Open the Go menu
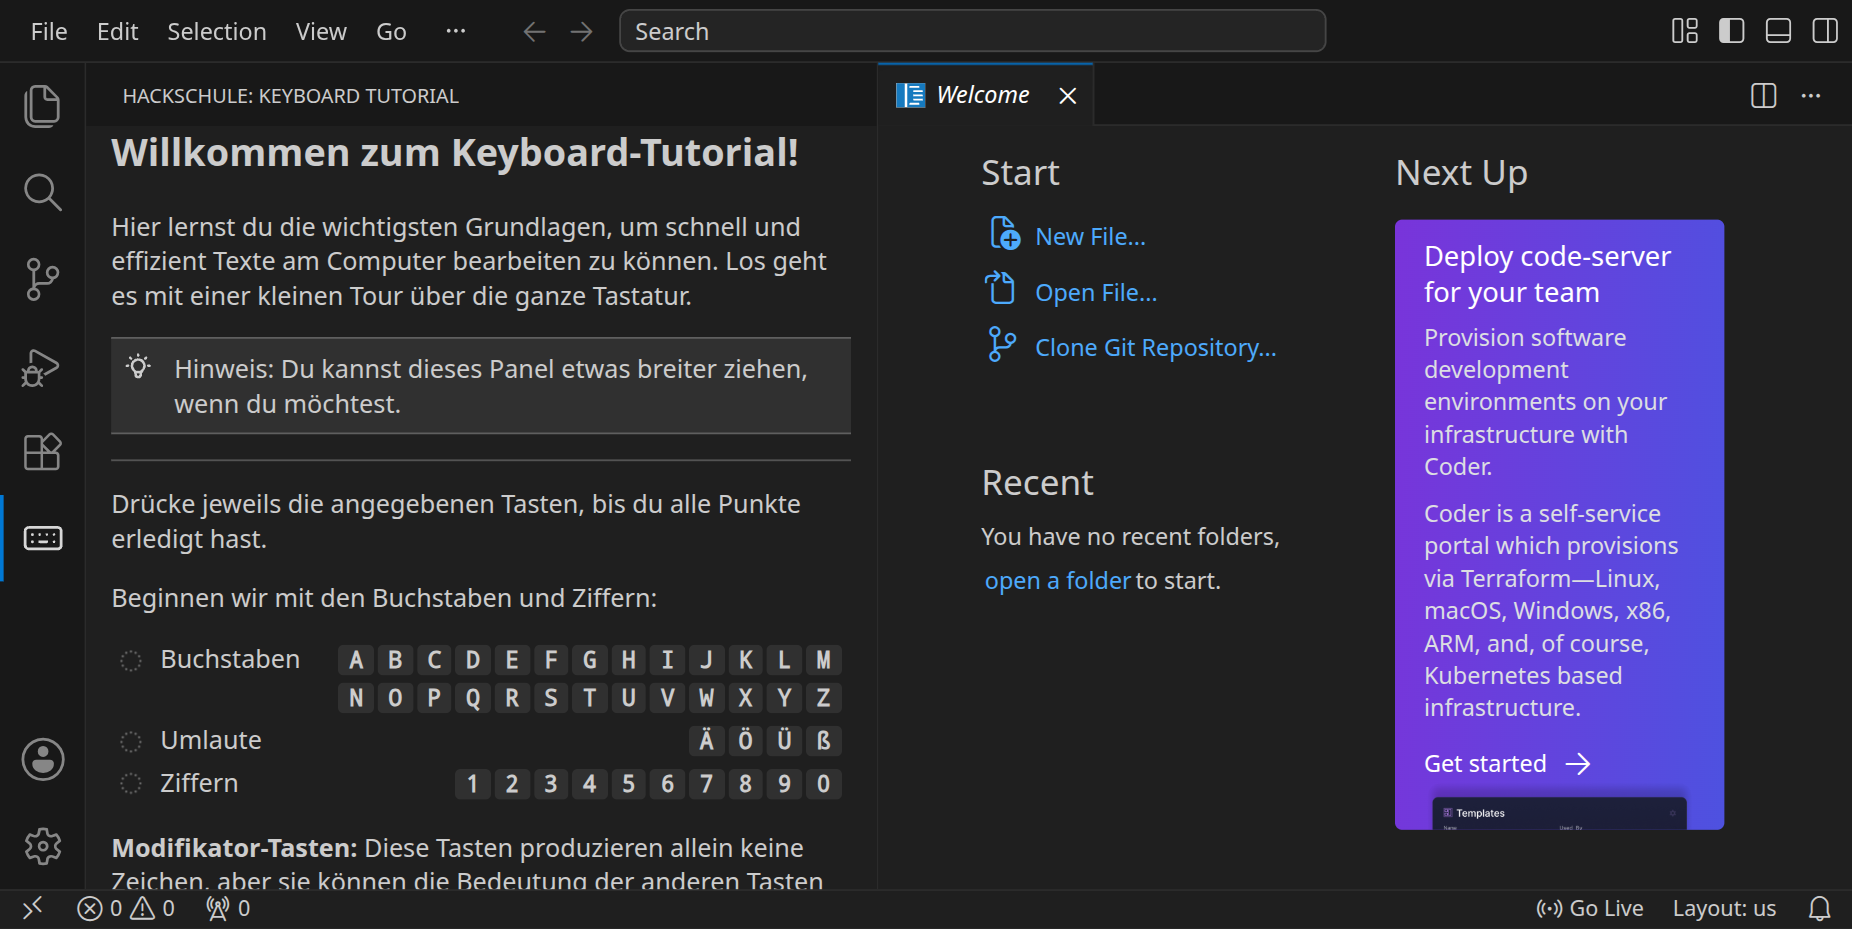Image resolution: width=1852 pixels, height=929 pixels. pos(391,32)
